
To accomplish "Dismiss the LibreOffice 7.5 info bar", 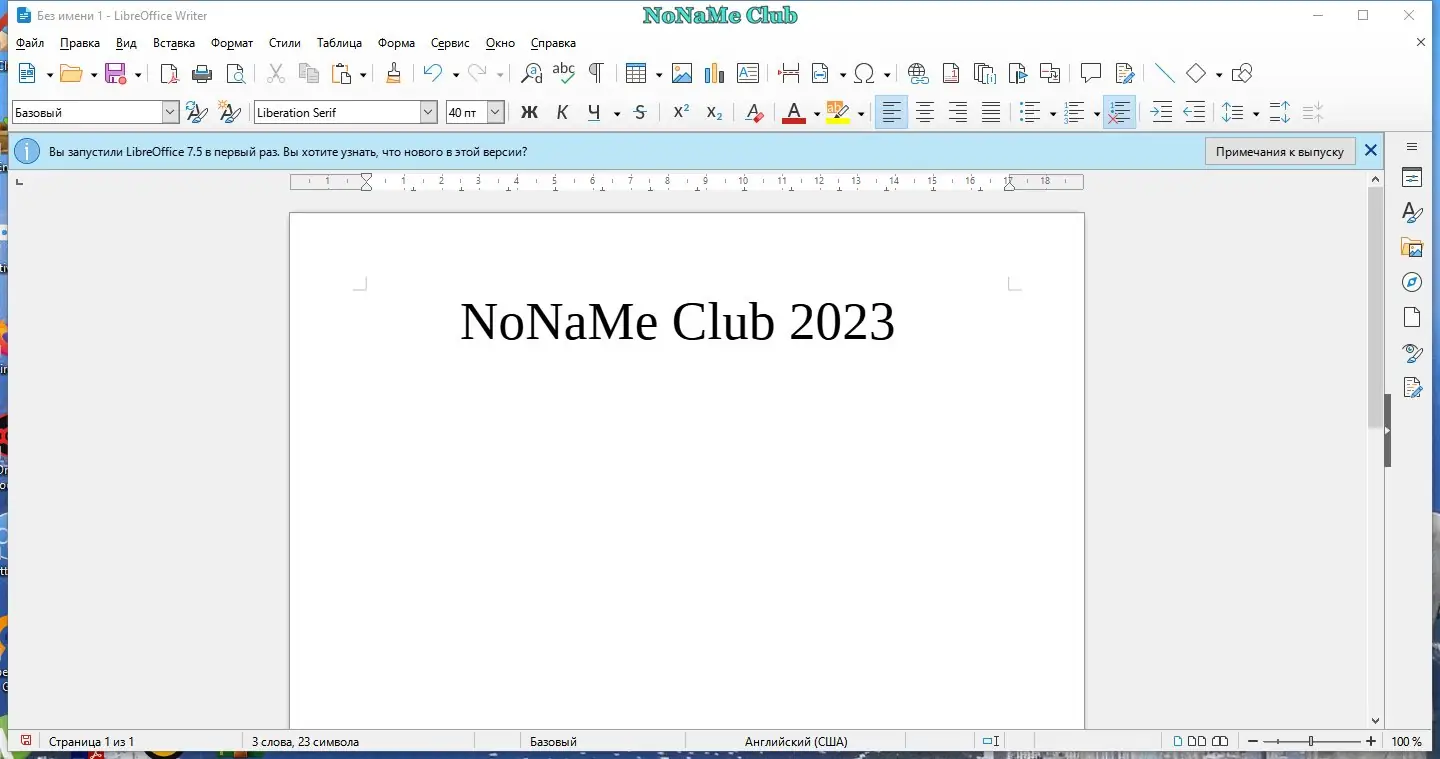I will coord(1371,151).
